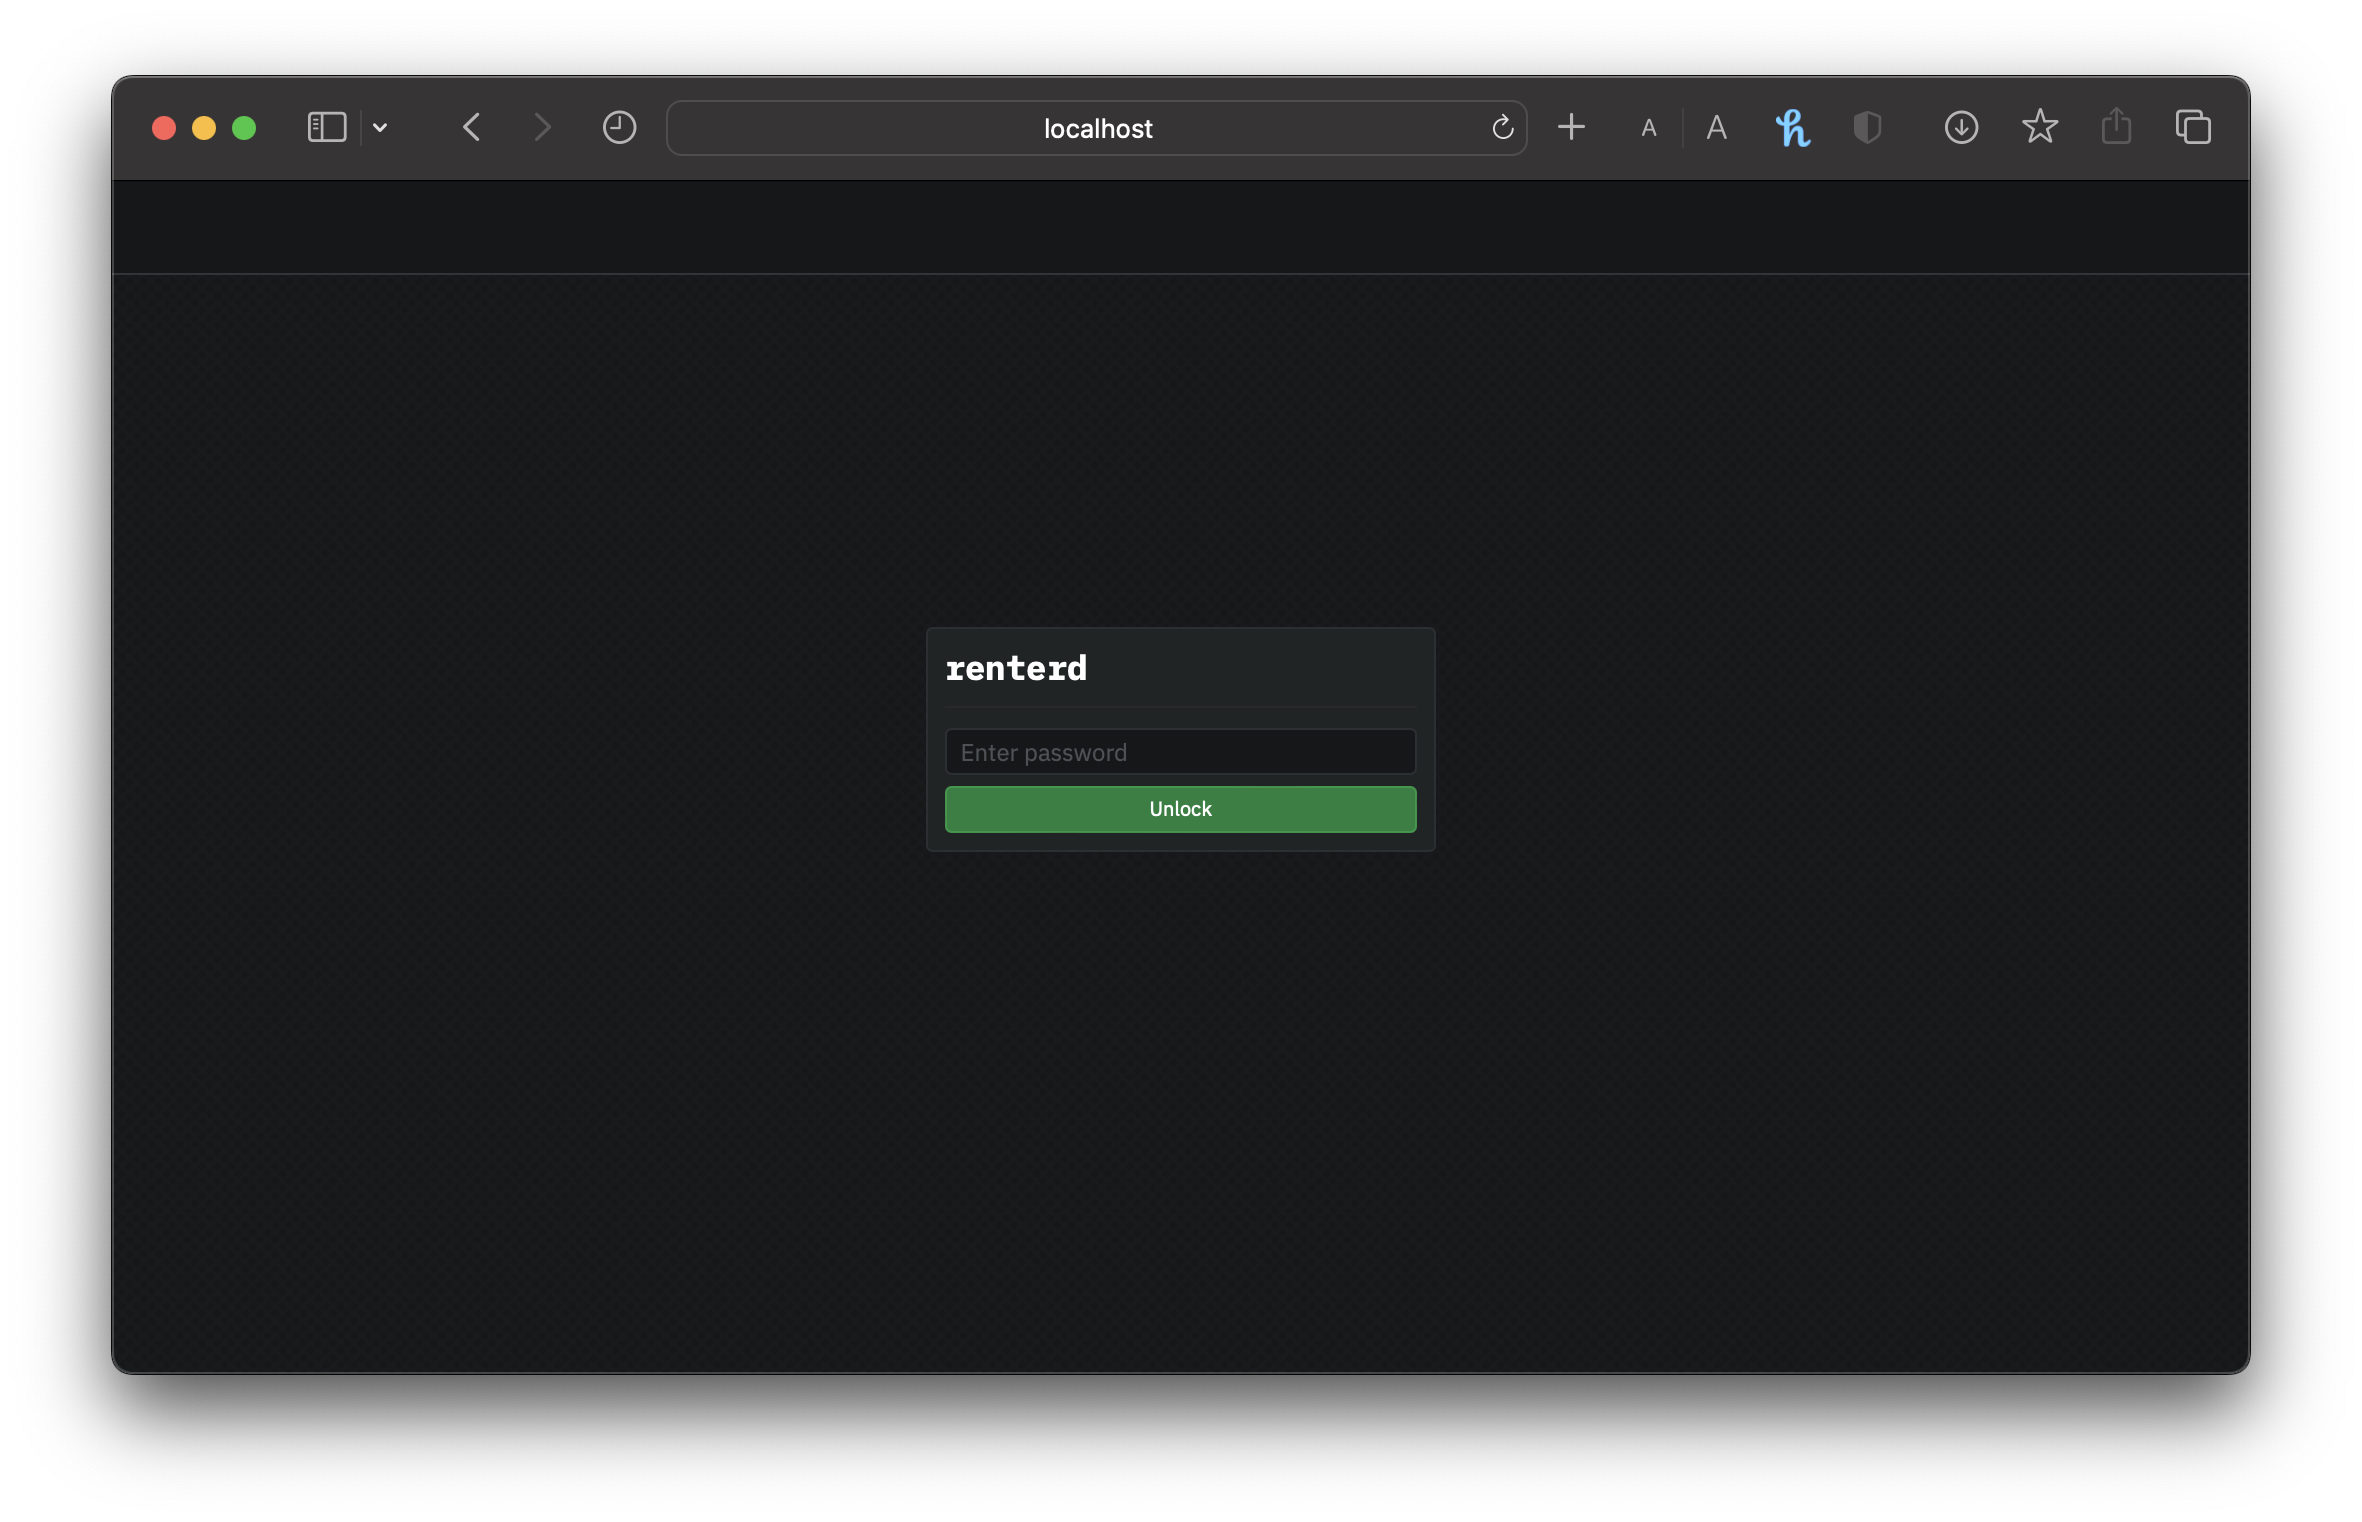Expand the sidebar options chevron dropdown
The height and width of the screenshot is (1522, 2362).
(380, 128)
